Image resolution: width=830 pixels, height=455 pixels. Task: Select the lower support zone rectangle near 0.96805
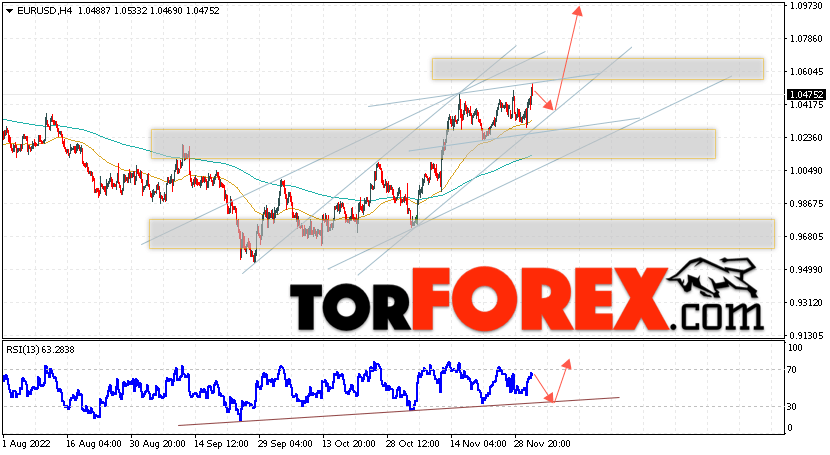pyautogui.click(x=462, y=234)
